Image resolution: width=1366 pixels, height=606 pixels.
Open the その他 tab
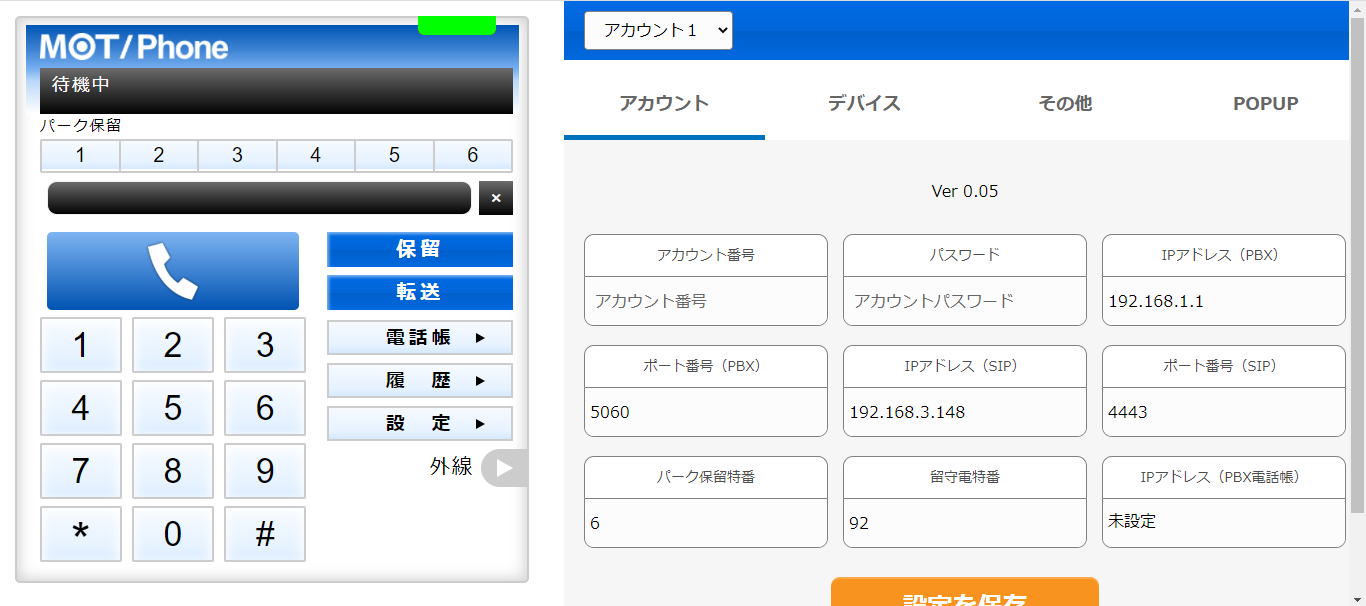pos(1065,103)
